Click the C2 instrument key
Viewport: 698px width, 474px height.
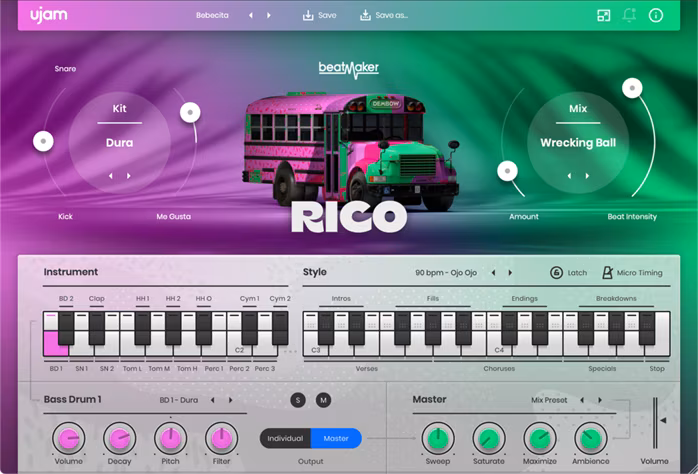[239, 350]
